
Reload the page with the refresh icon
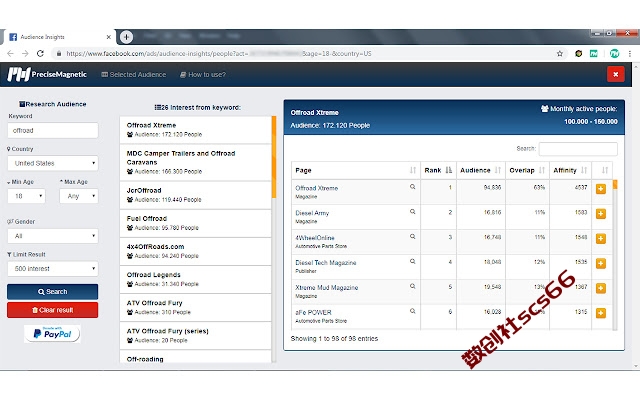40,53
